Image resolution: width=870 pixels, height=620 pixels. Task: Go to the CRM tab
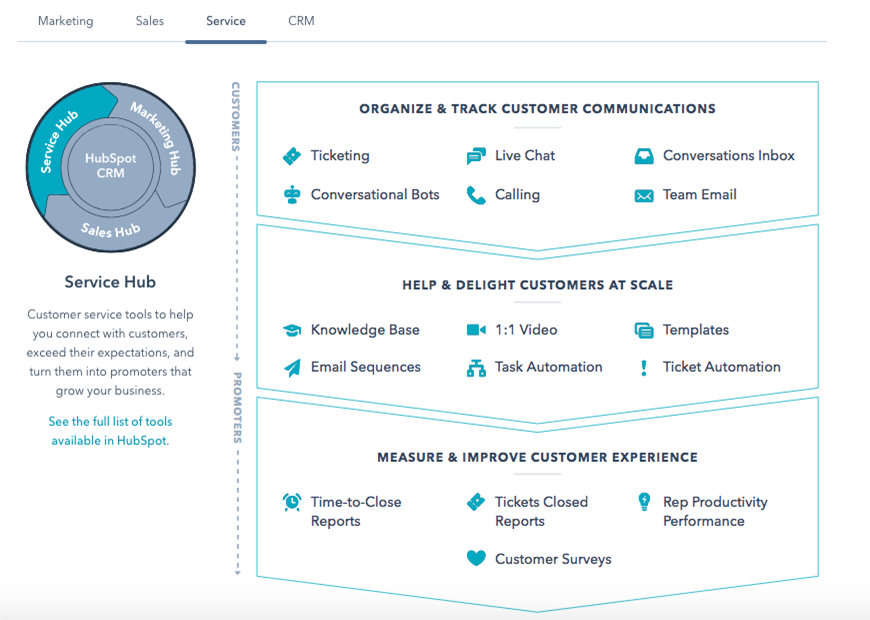click(x=301, y=21)
